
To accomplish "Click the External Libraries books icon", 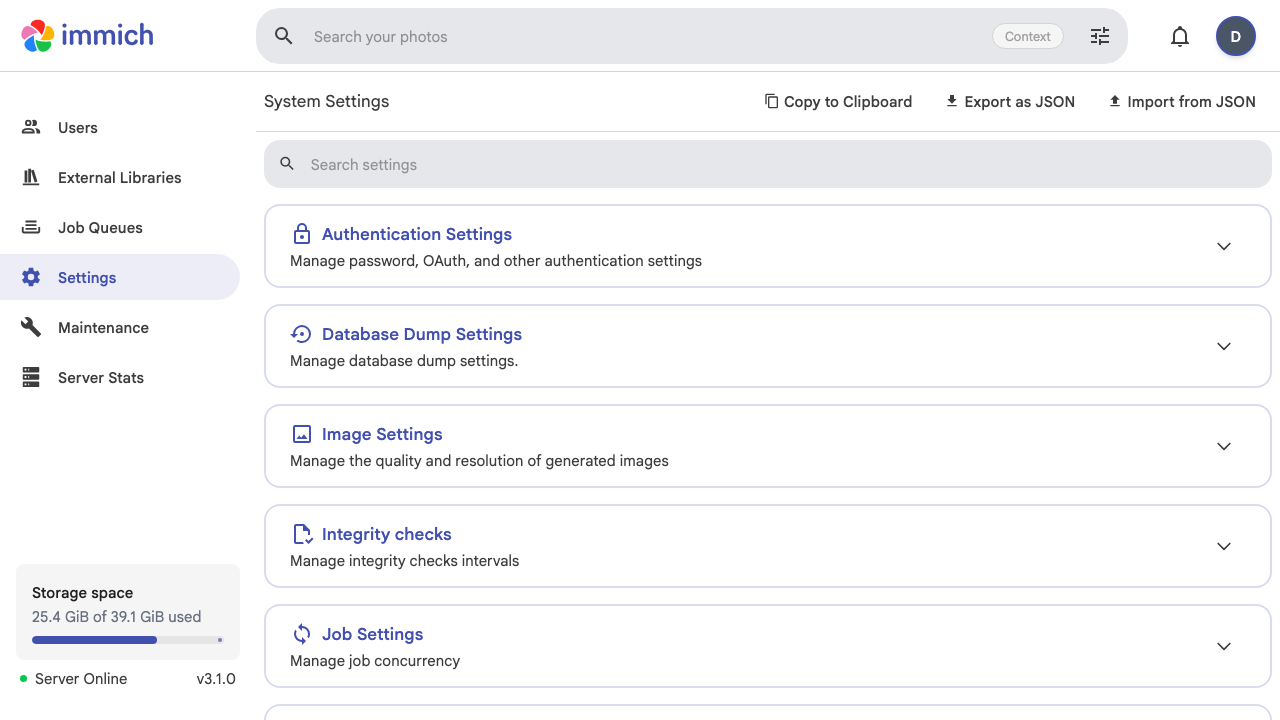I will pos(31,177).
